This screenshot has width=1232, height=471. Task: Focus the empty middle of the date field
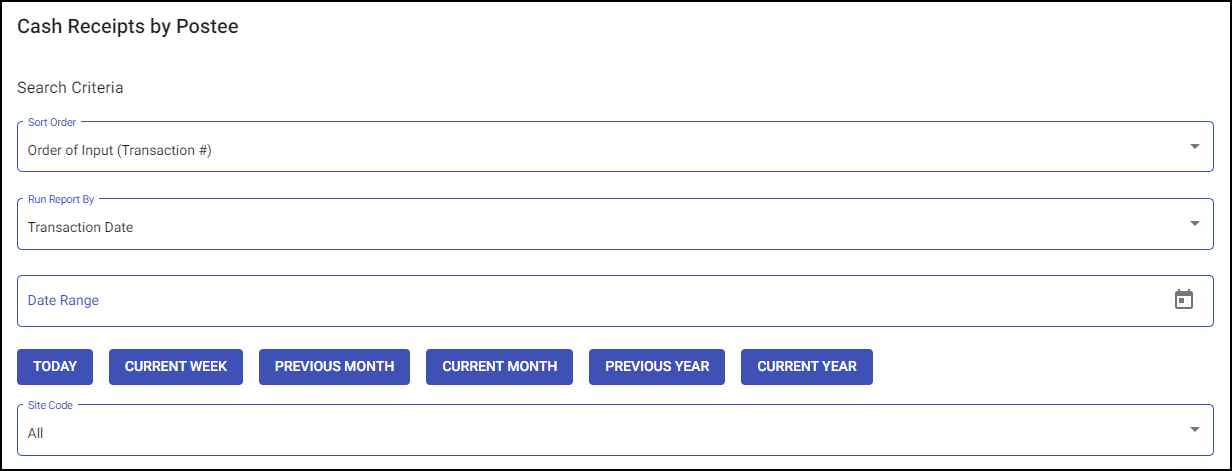(600, 300)
